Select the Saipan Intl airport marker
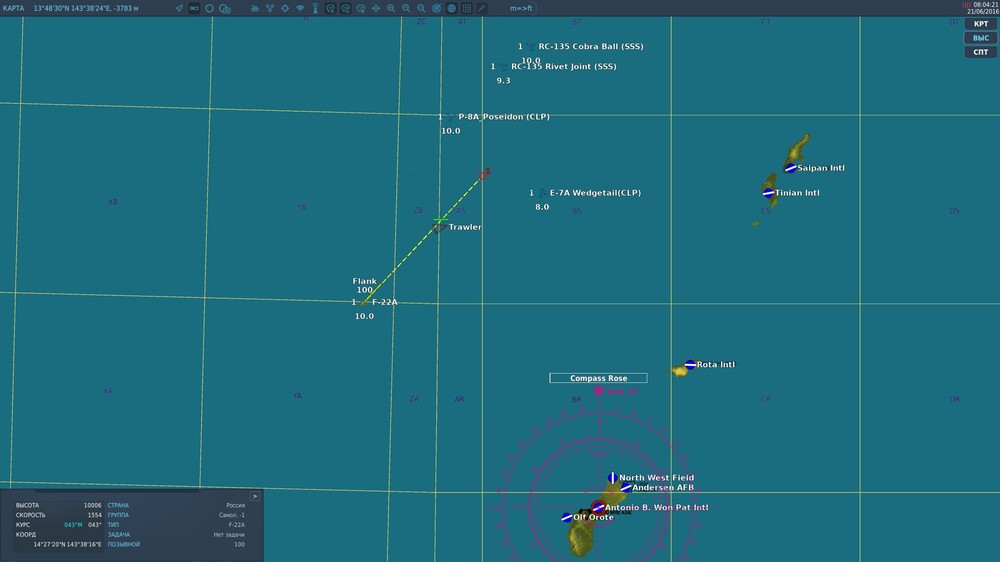 click(x=791, y=168)
